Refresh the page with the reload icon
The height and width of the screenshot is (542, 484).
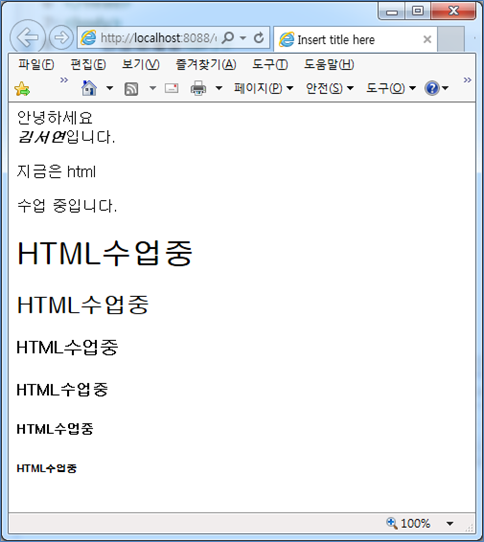point(259,37)
